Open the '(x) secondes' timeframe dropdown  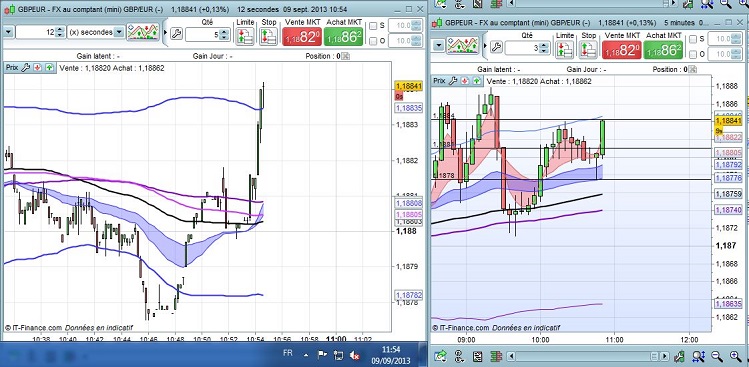coord(96,32)
